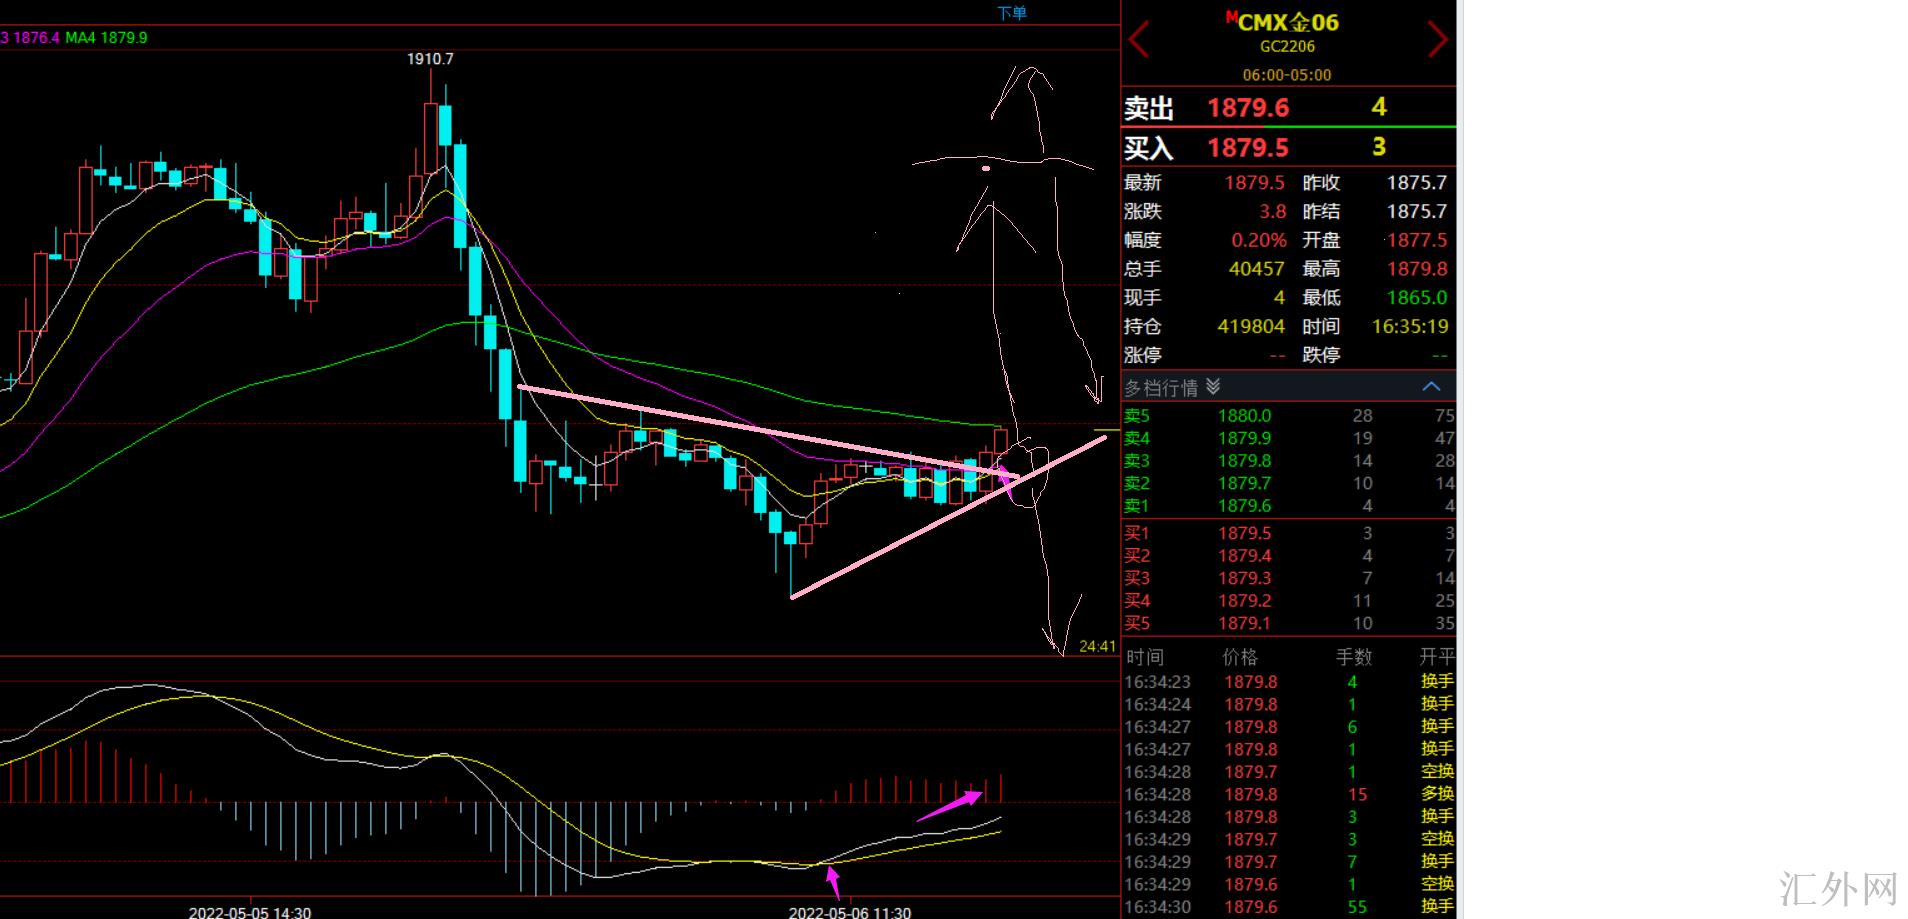Click the 手数 column header
This screenshot has width=1908, height=919.
[1354, 657]
